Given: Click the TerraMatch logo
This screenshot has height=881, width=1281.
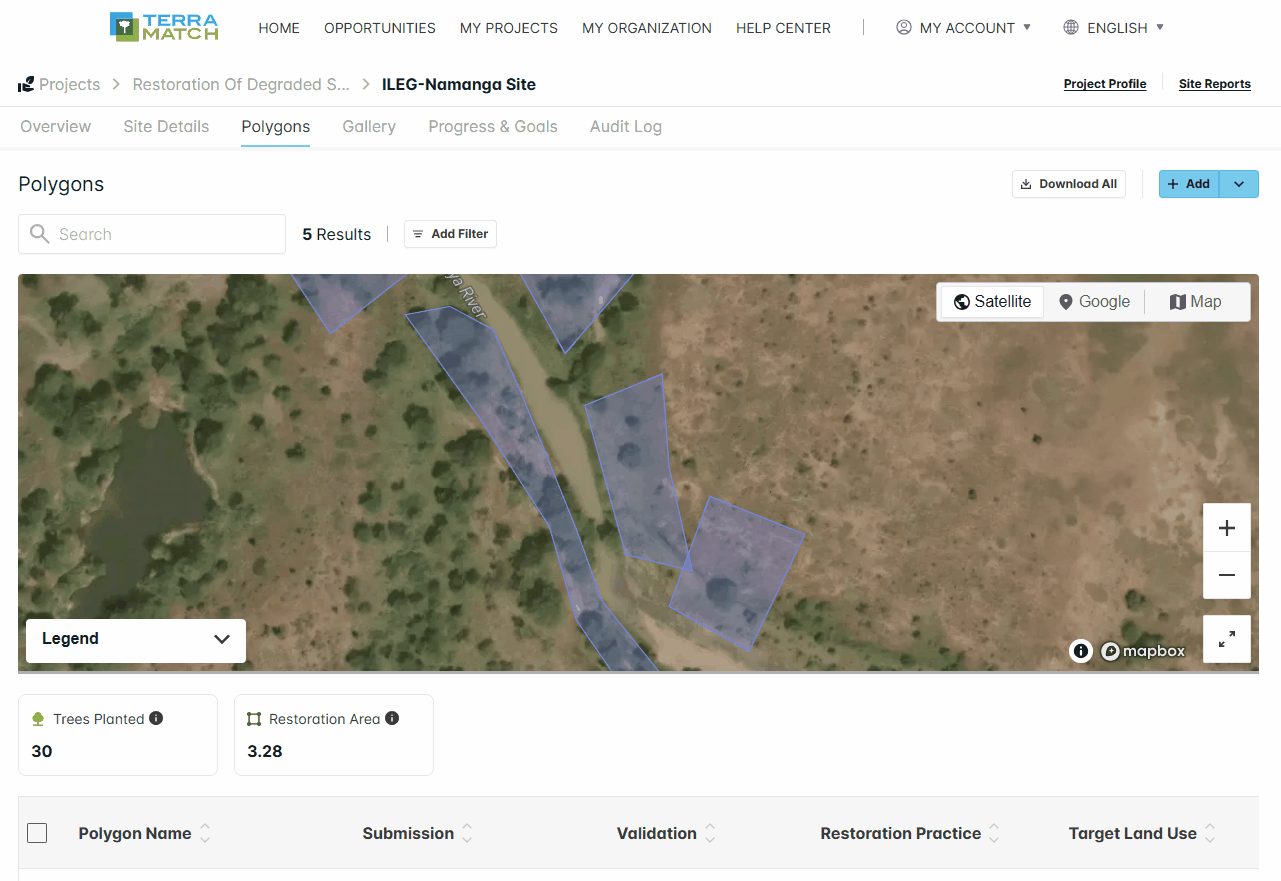Looking at the screenshot, I should point(164,27).
